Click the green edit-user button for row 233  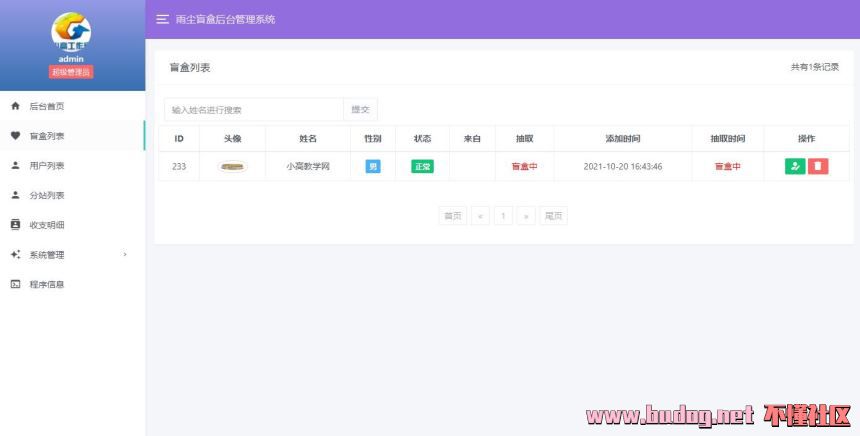[795, 166]
